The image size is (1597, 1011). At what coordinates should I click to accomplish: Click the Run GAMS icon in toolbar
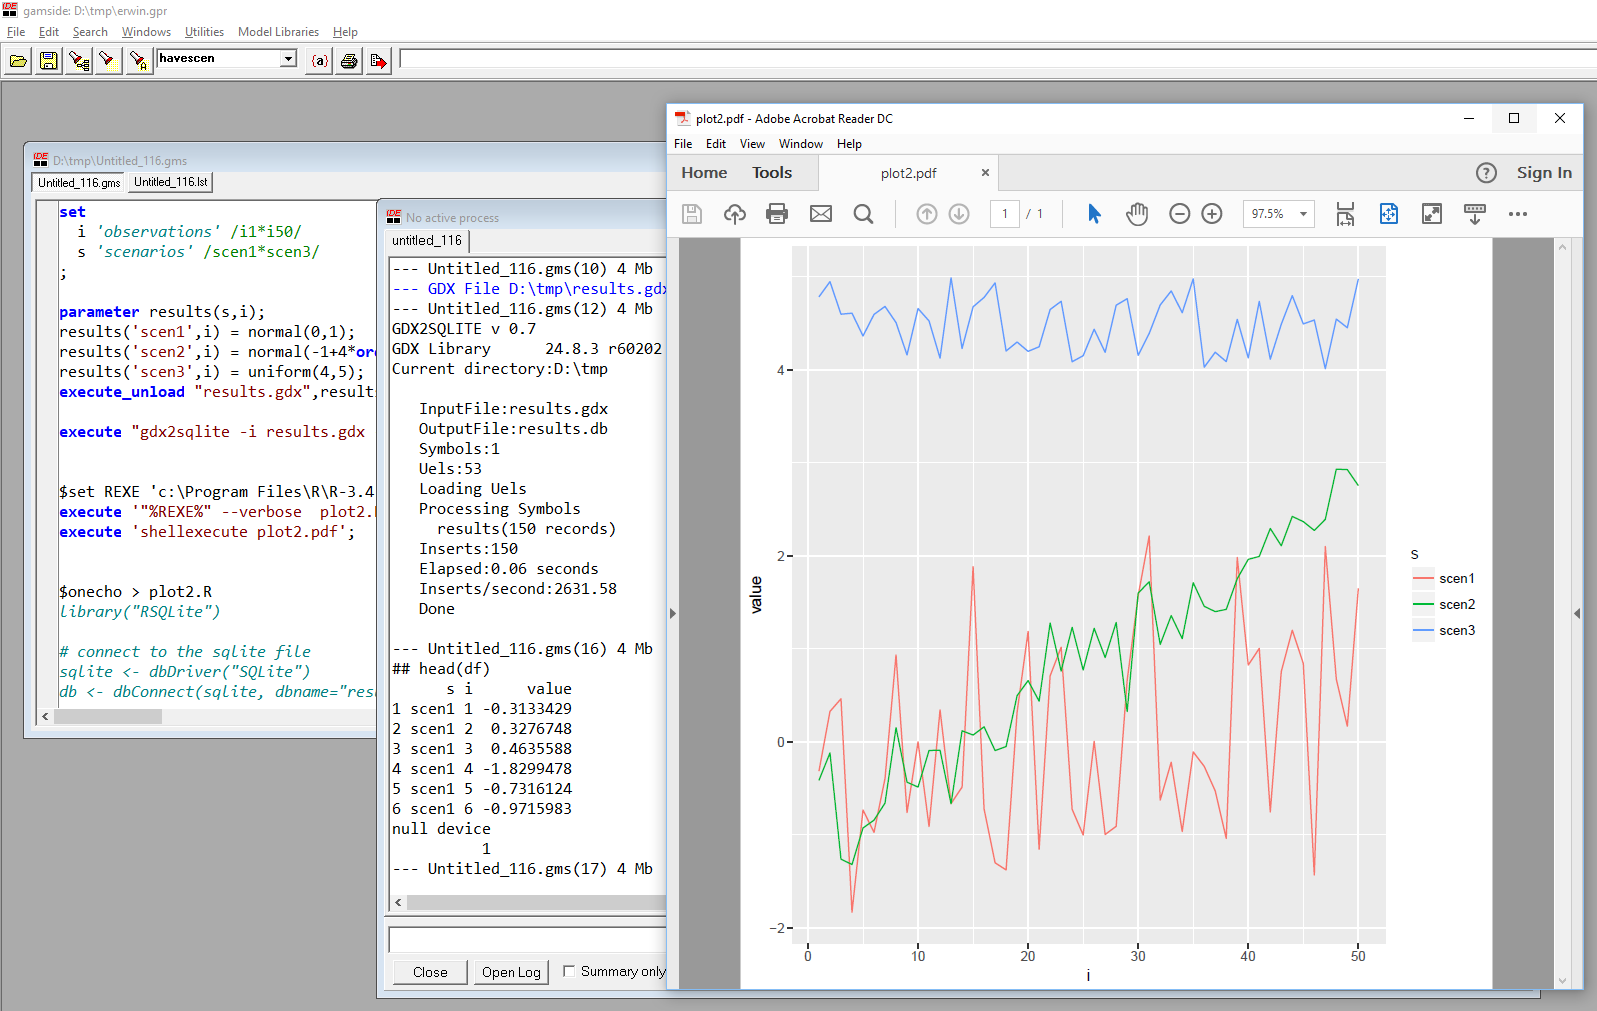pos(378,61)
